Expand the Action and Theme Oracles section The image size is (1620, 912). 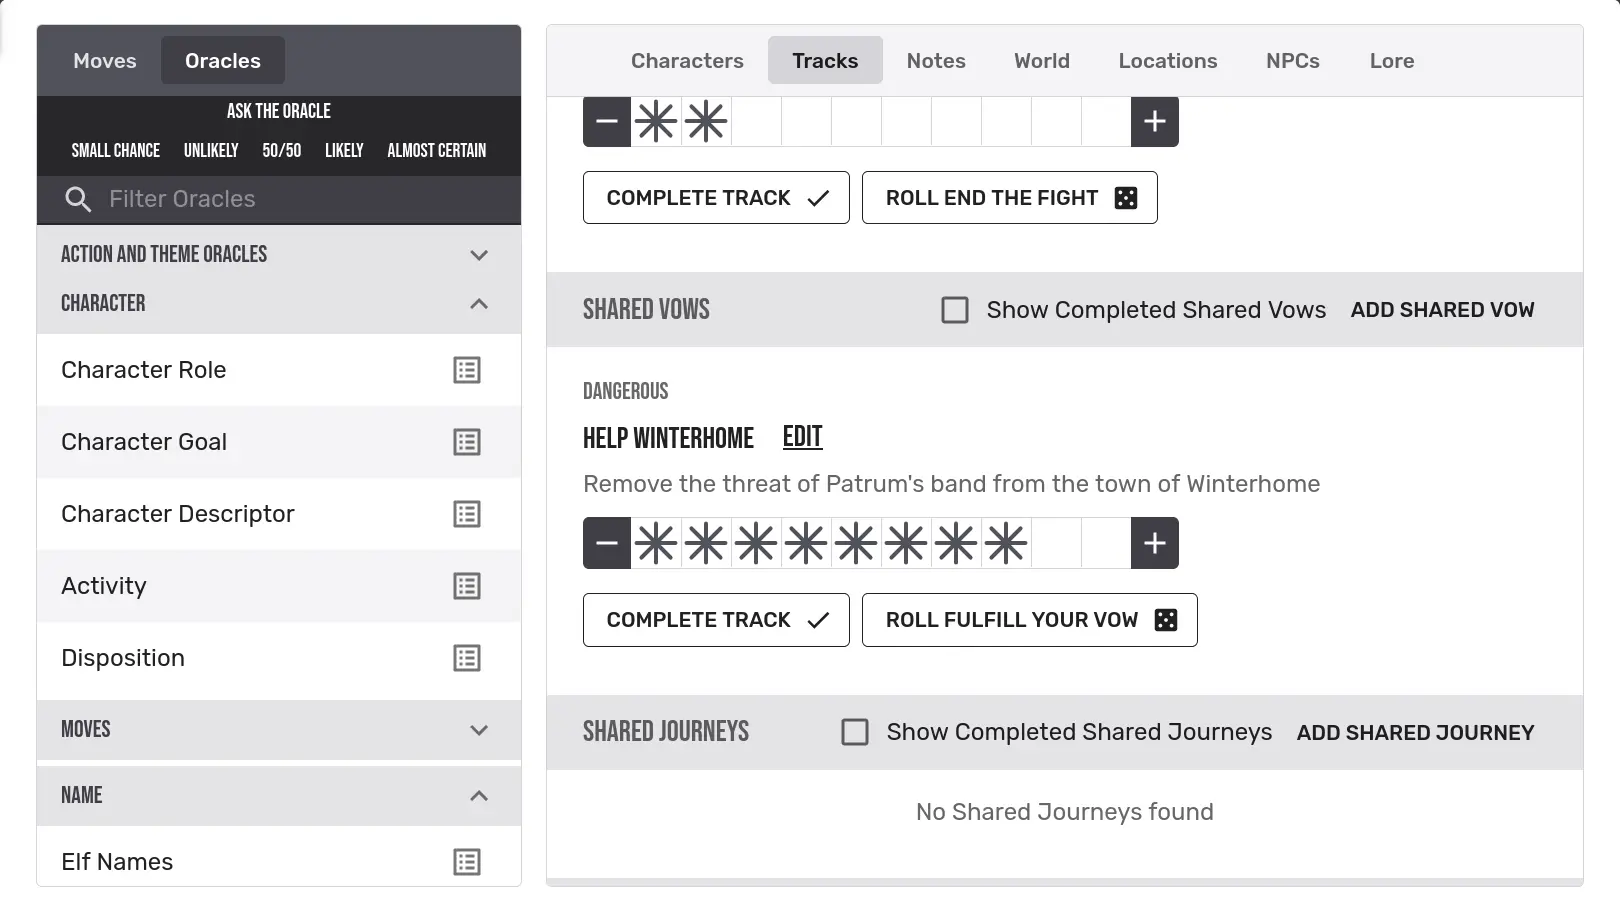[479, 255]
